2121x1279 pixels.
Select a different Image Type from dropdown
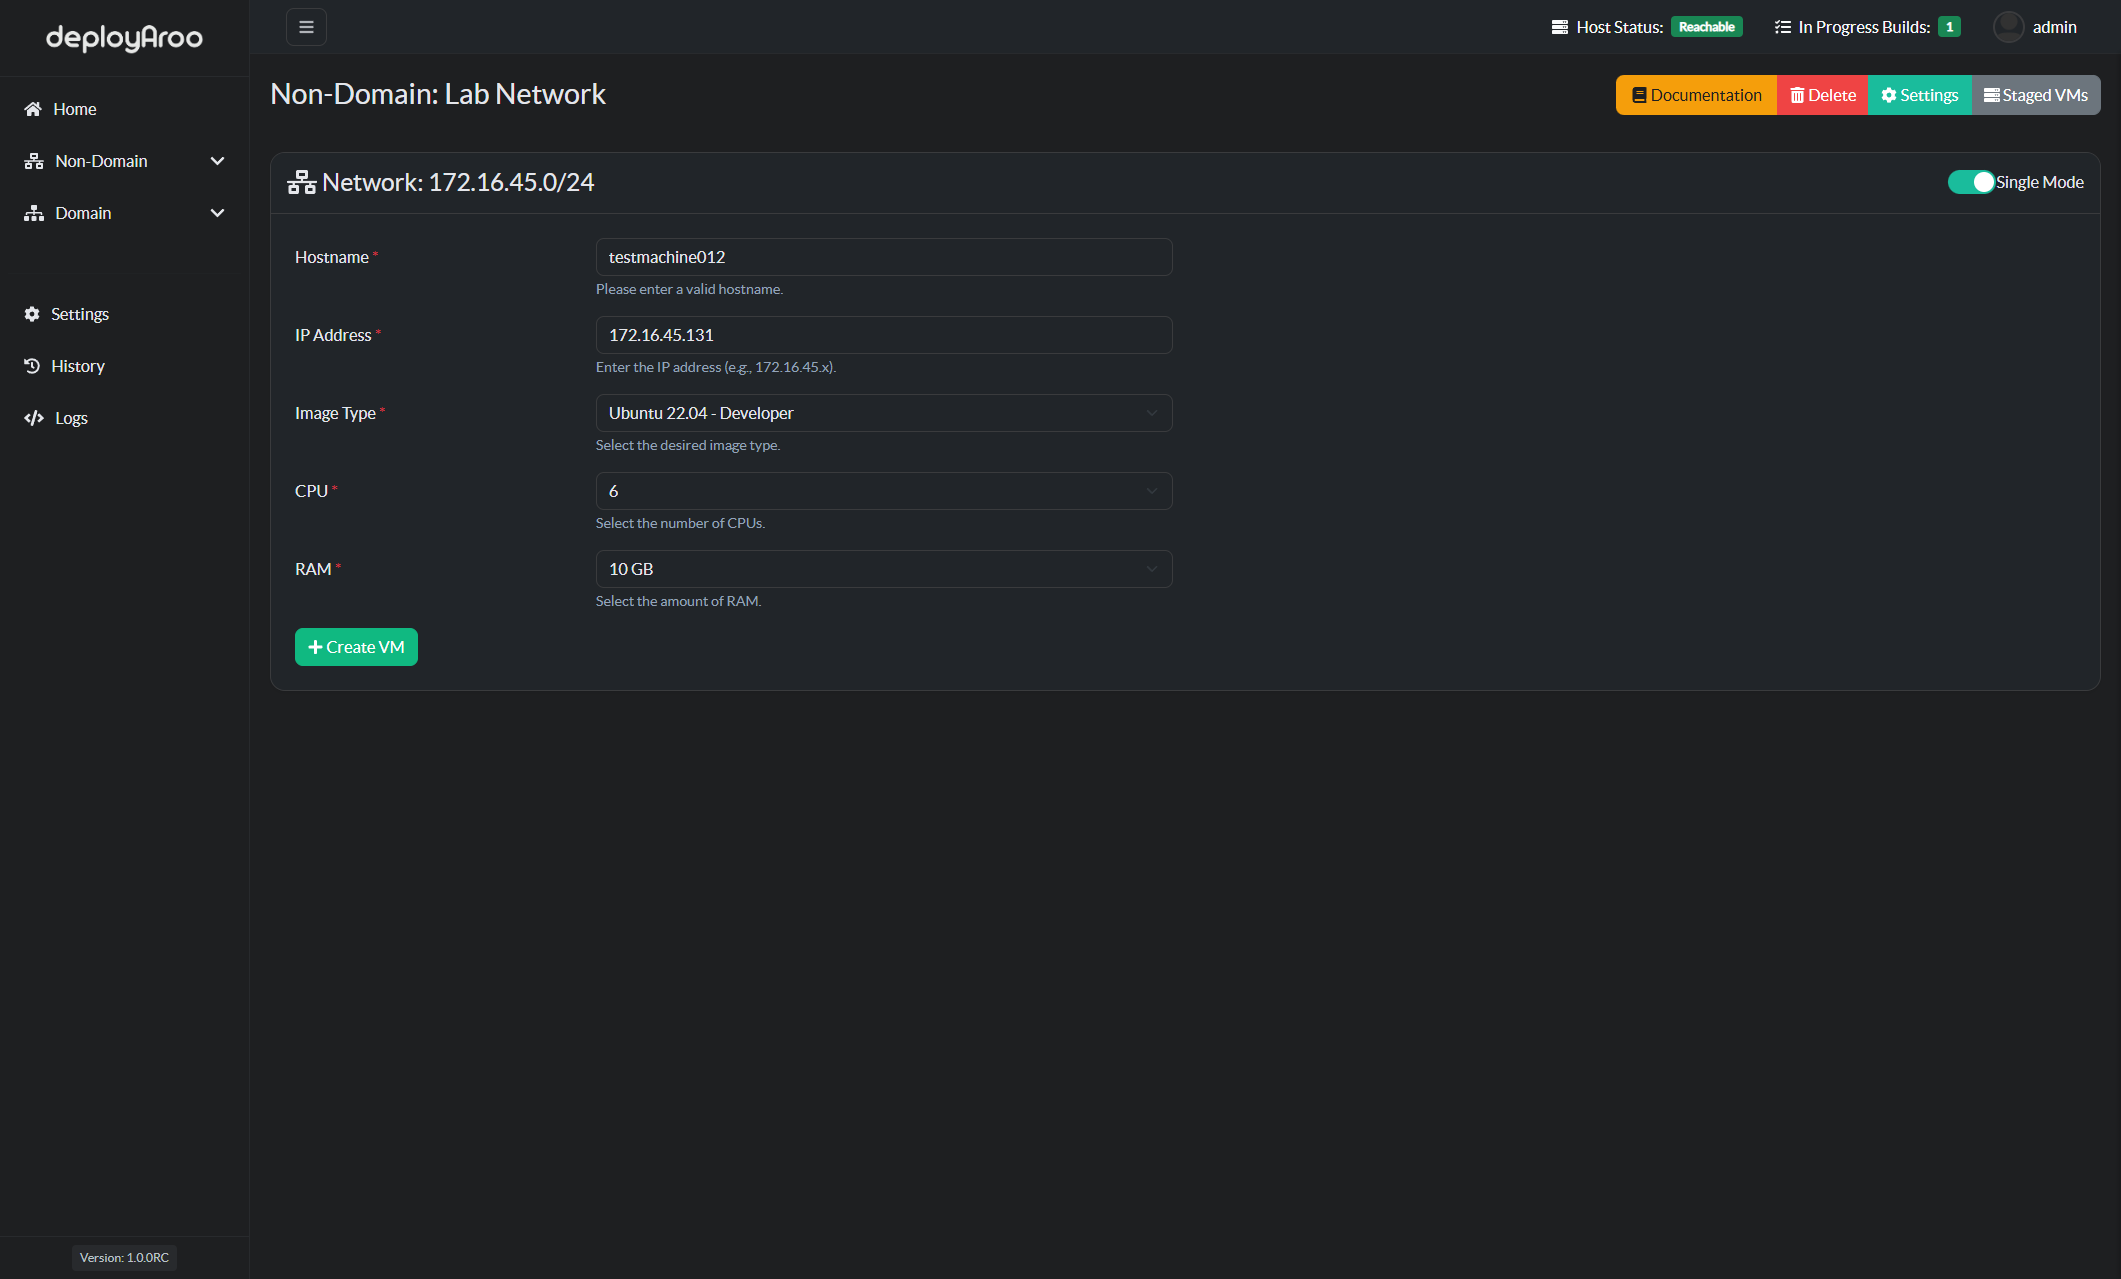coord(883,412)
